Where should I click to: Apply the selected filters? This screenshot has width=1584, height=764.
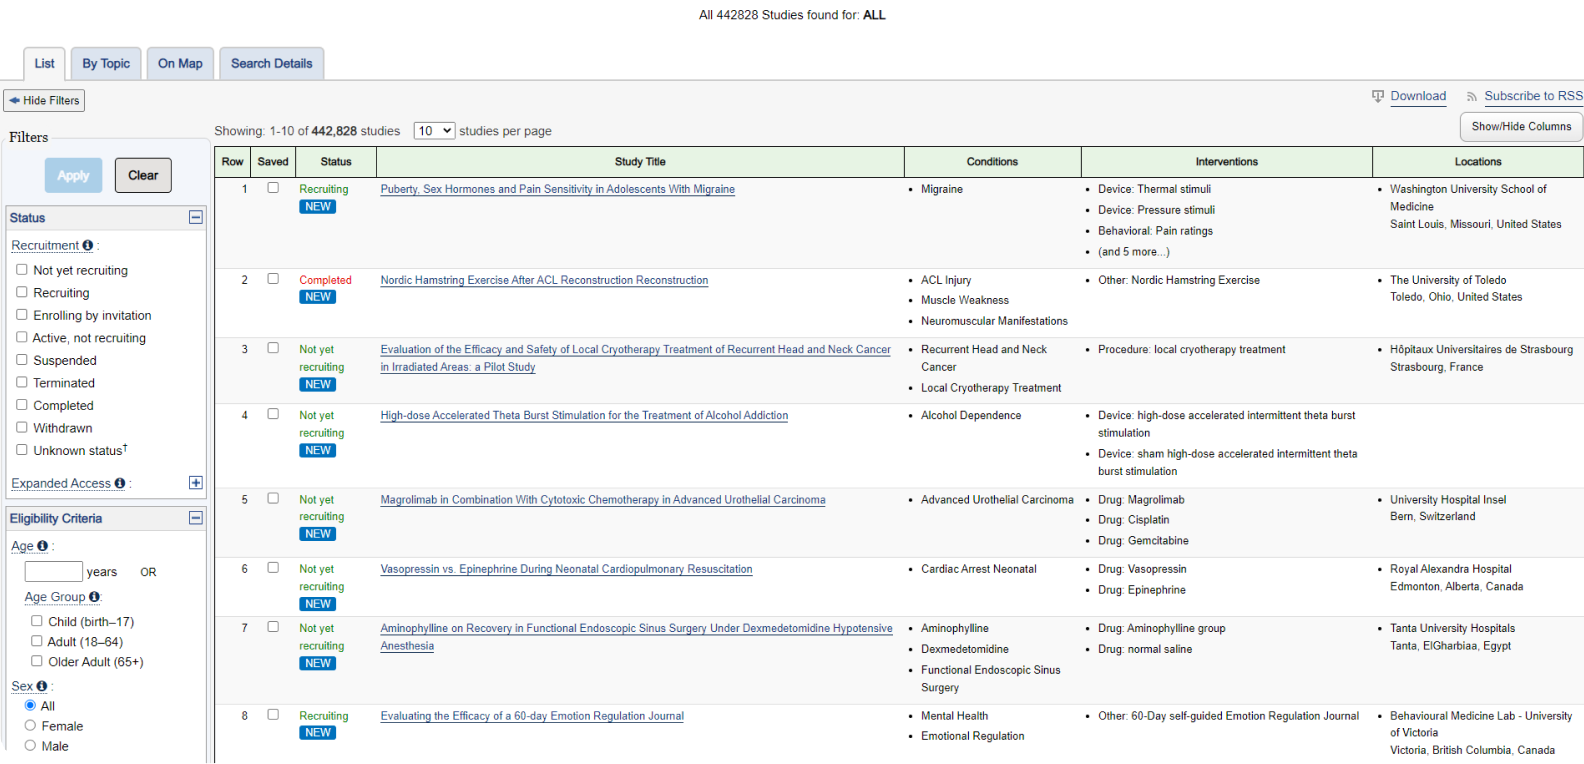pyautogui.click(x=73, y=175)
